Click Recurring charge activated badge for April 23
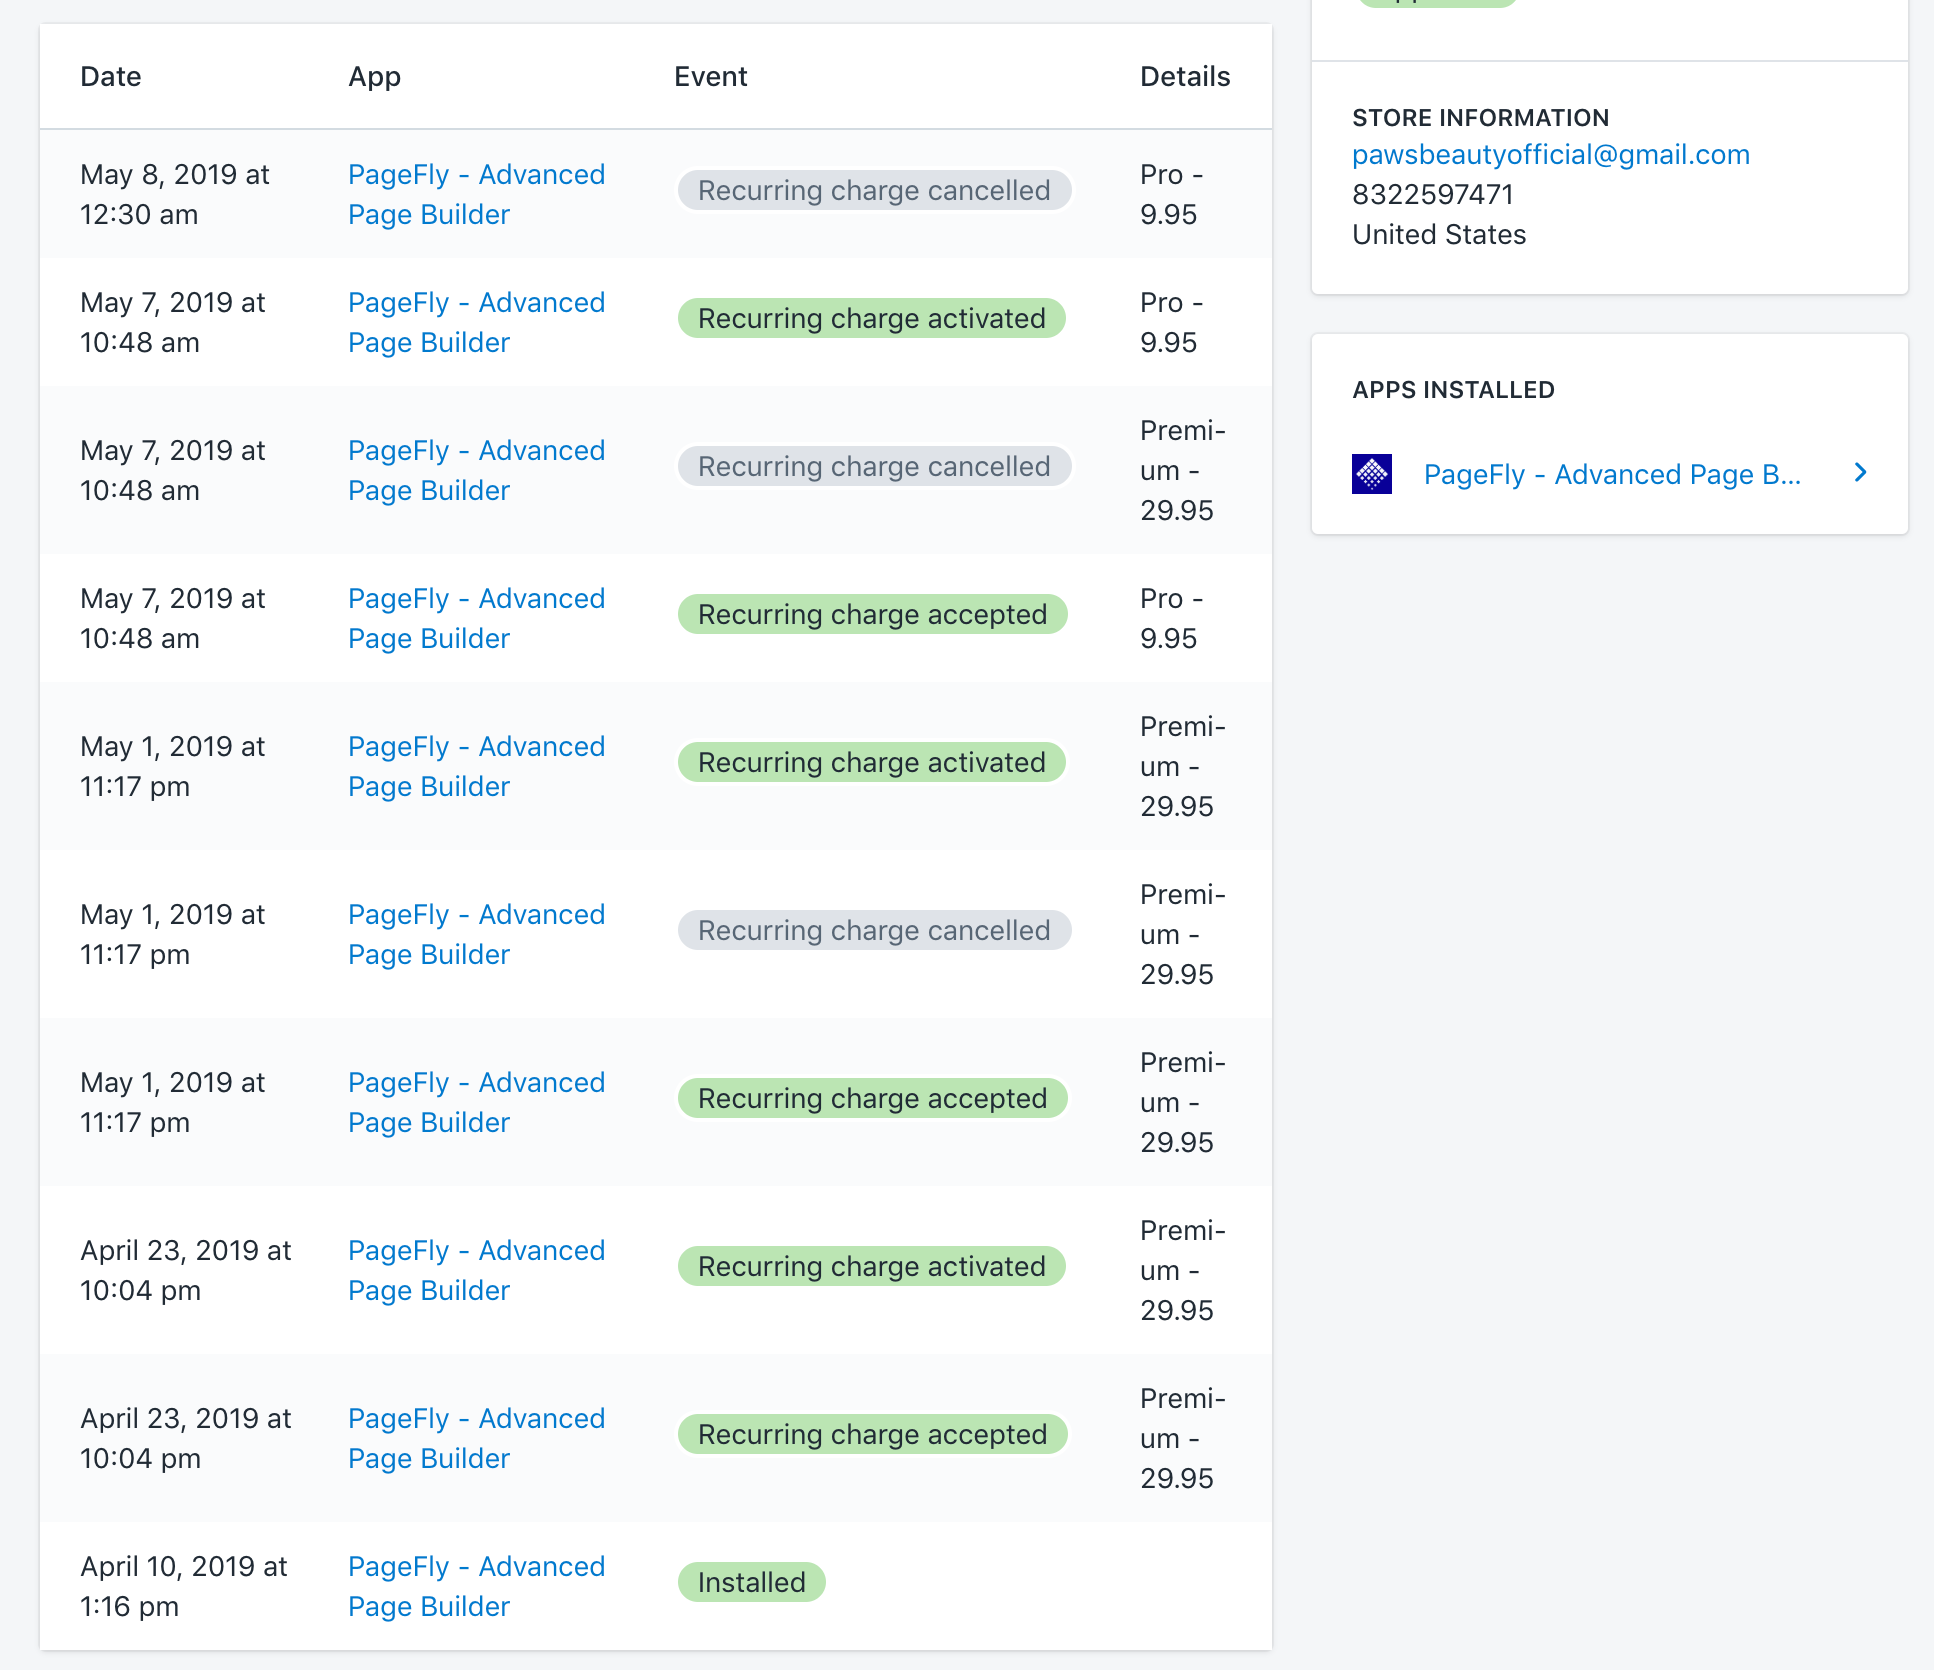The image size is (1934, 1670). tap(871, 1266)
